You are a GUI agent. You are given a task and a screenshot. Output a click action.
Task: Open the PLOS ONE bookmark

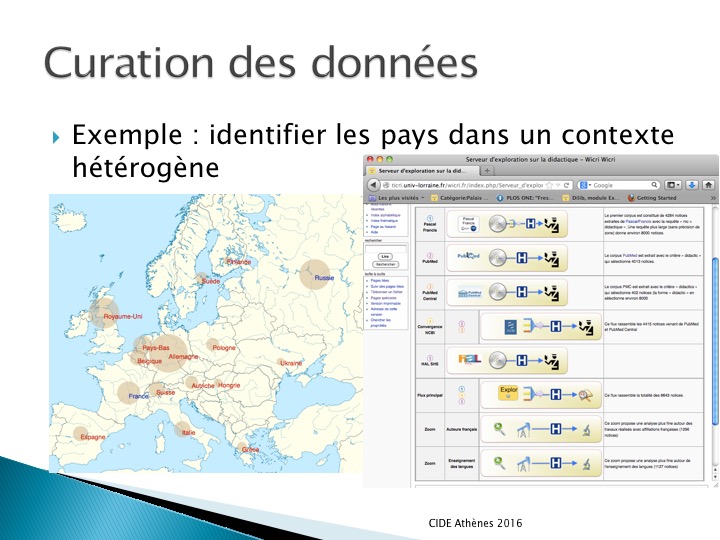pos(525,198)
